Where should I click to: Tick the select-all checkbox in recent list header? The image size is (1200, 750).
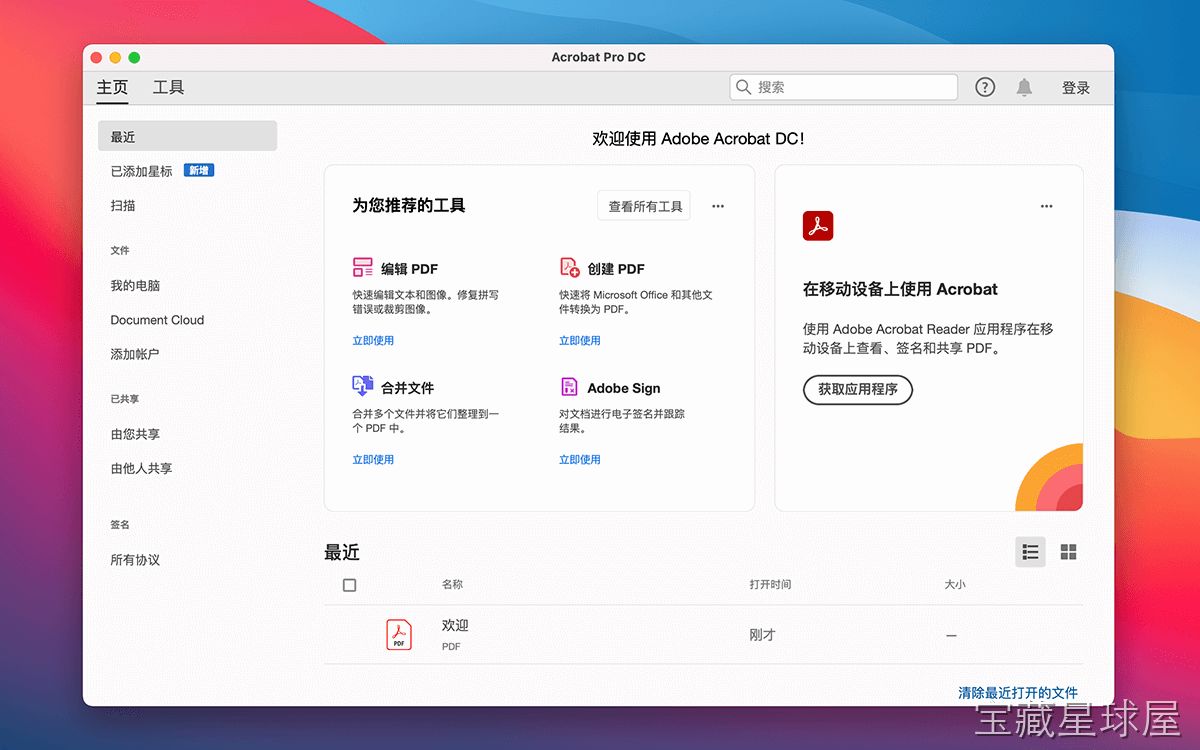tap(349, 585)
